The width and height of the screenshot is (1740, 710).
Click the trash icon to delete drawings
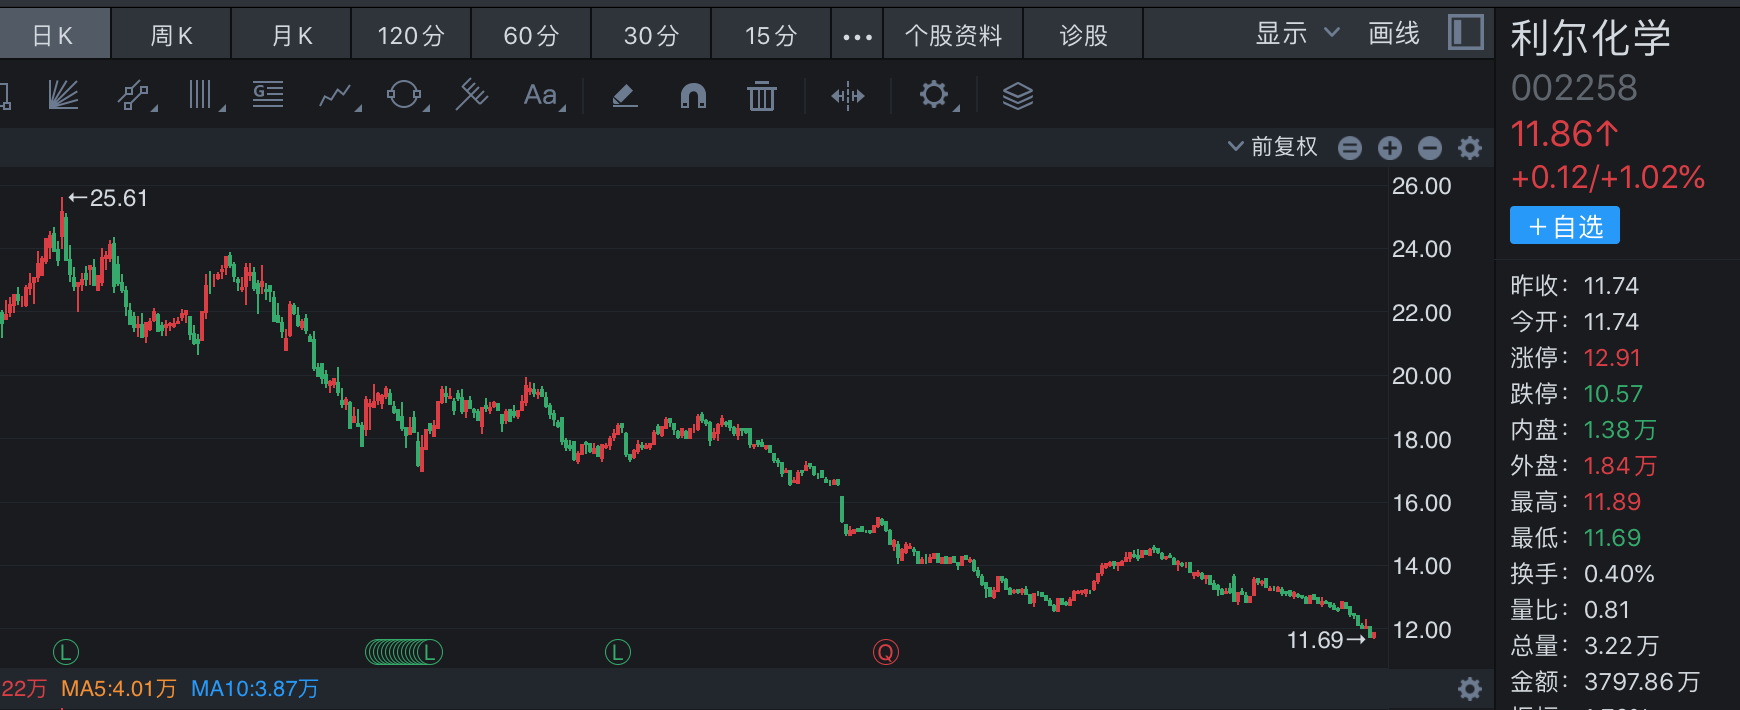pyautogui.click(x=761, y=96)
